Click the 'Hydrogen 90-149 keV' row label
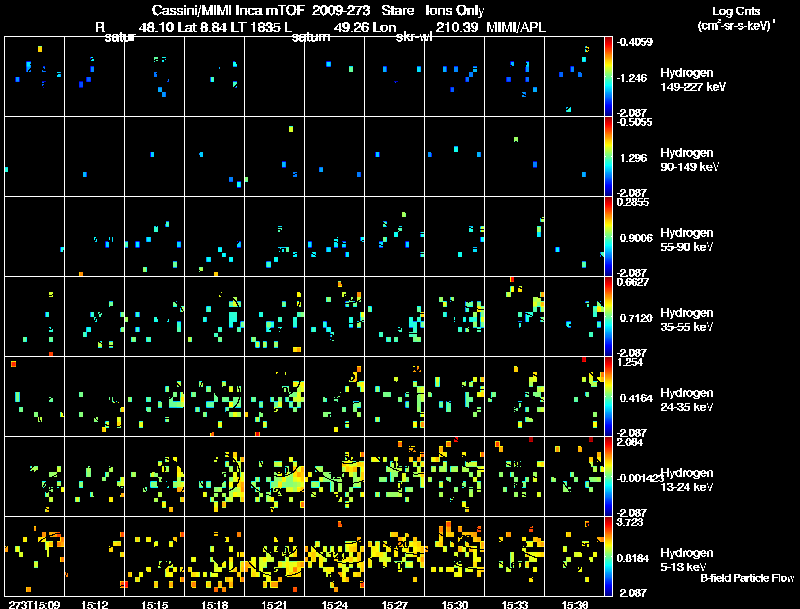800x609 pixels. coord(689,160)
